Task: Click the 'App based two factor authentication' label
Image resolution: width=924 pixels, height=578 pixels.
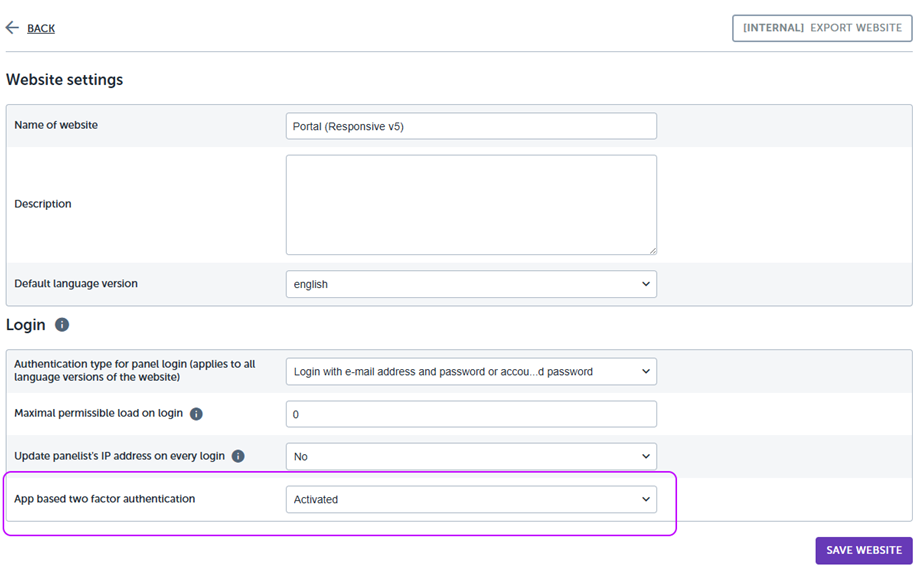Action: [104, 498]
